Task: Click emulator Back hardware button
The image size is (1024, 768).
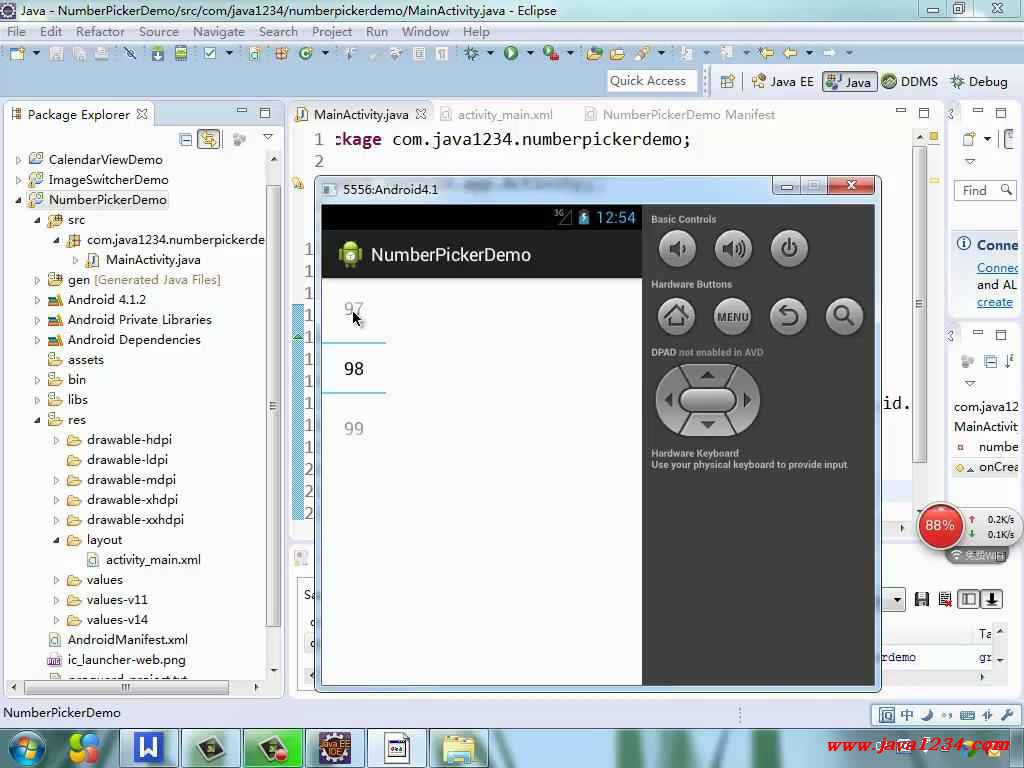Action: (x=788, y=317)
